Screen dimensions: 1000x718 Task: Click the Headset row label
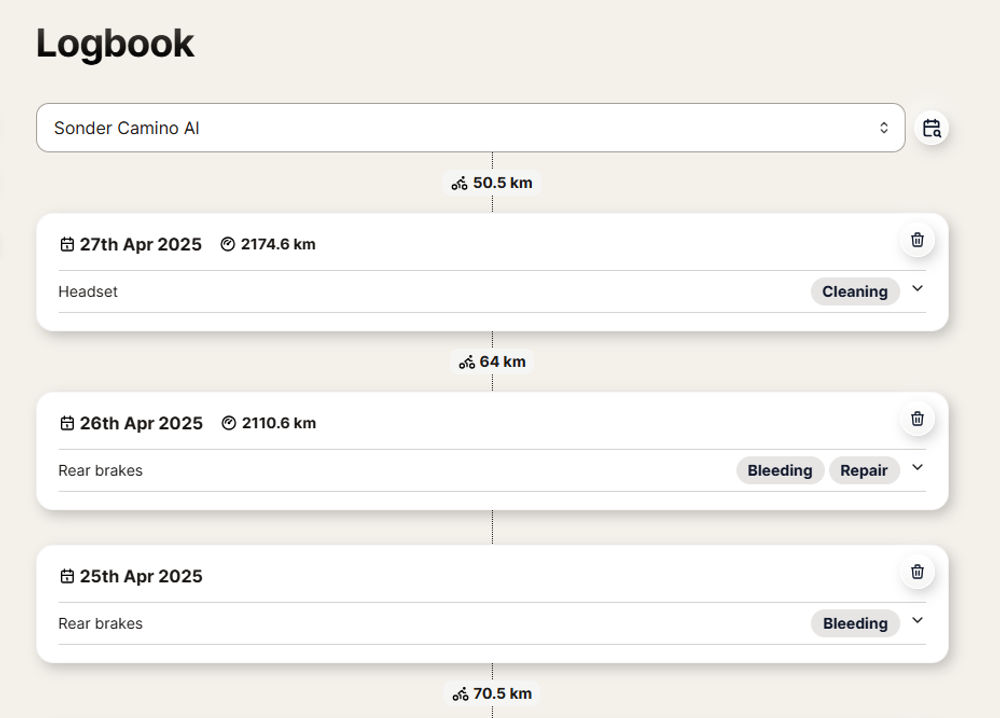(88, 291)
